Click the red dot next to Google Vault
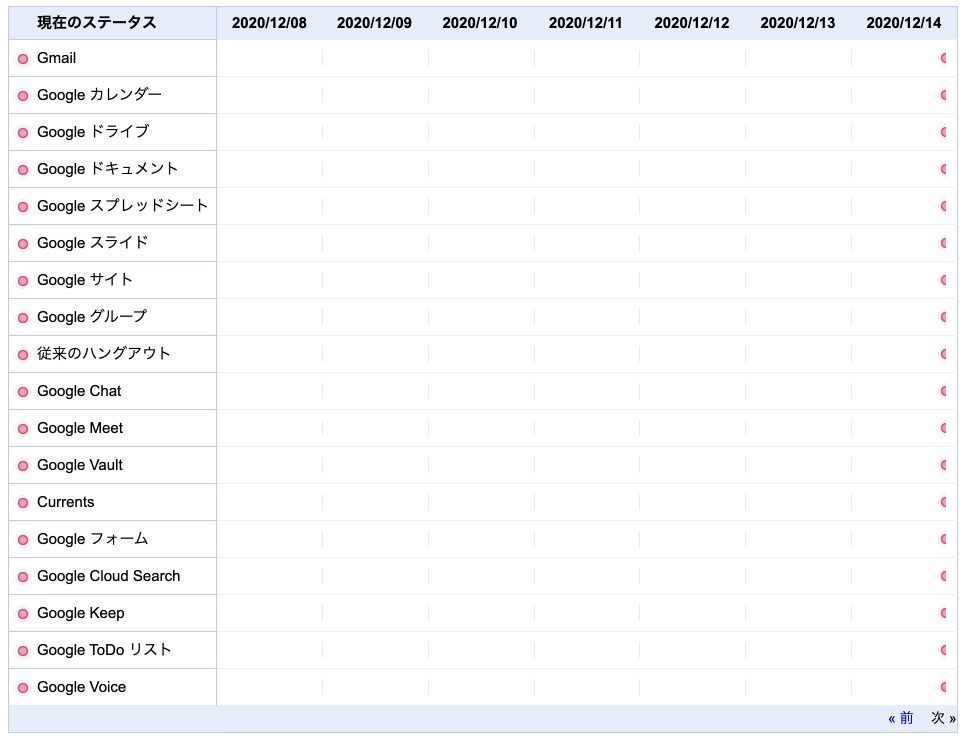This screenshot has height=745, width=969. (x=23, y=466)
